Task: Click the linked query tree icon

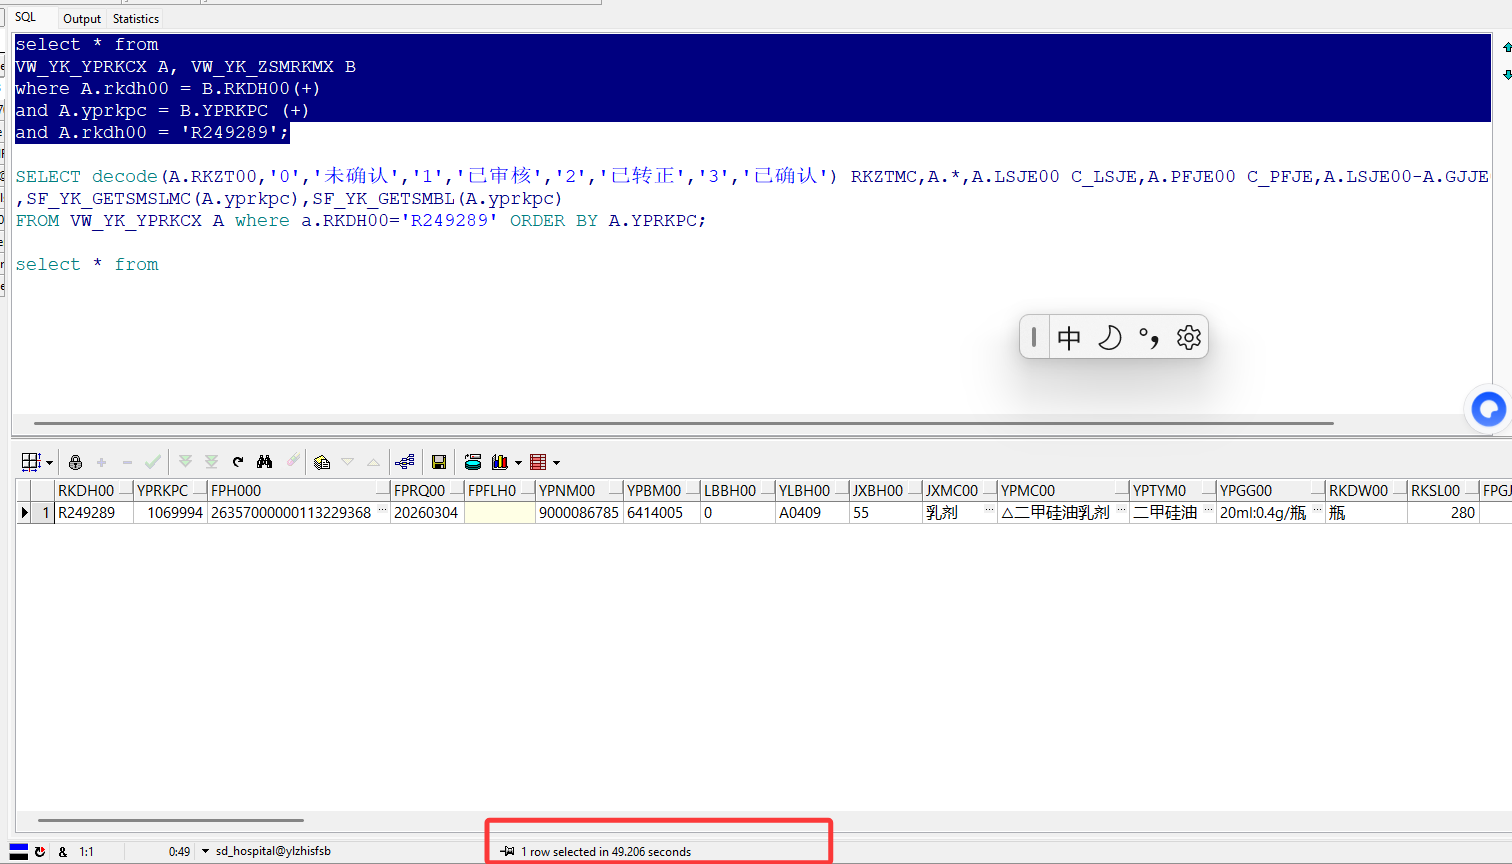Action: coord(405,462)
